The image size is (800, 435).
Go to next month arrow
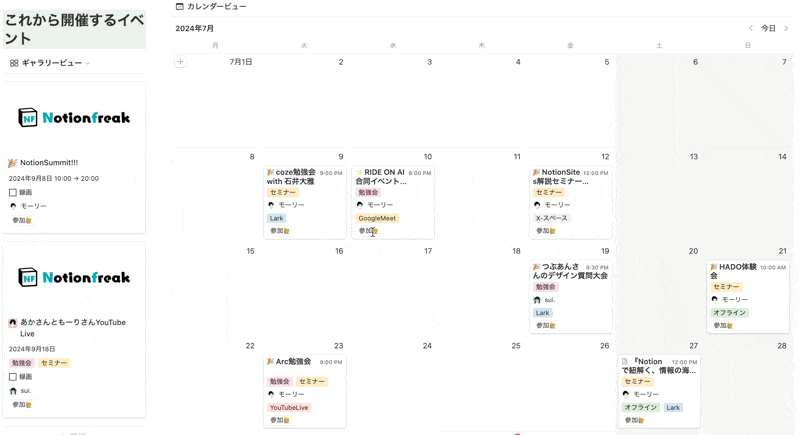coord(786,29)
